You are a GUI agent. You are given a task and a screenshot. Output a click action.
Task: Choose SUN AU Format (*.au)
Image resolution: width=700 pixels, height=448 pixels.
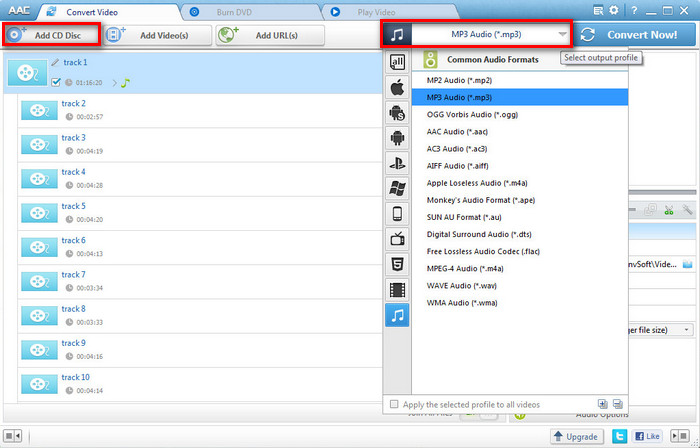click(520, 217)
